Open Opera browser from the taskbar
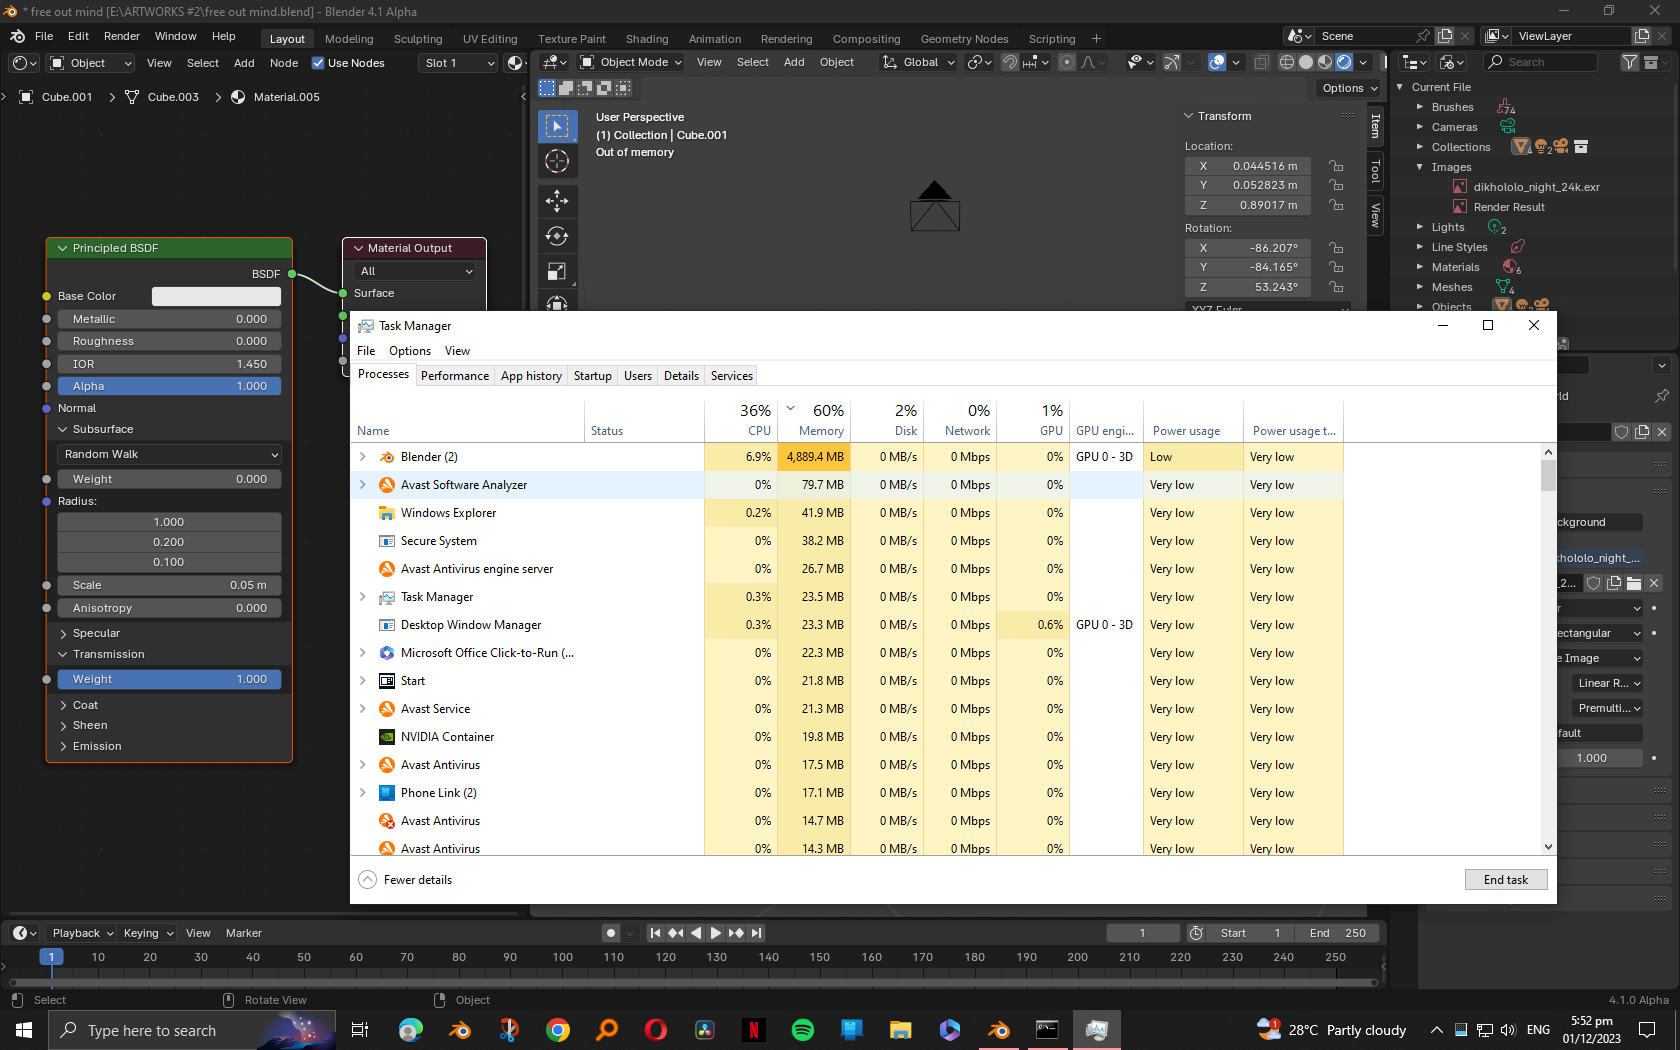 pyautogui.click(x=656, y=1030)
